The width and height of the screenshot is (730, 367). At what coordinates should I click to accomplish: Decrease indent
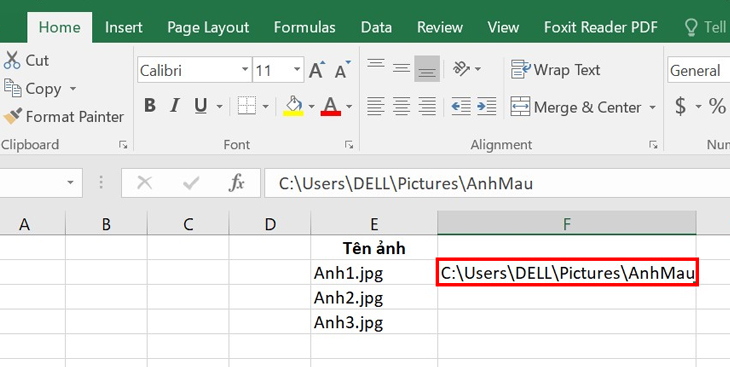click(461, 107)
